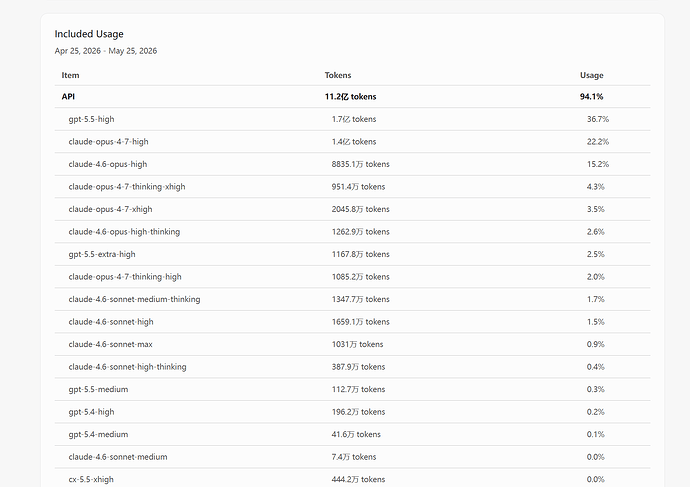Select the claude-4.6-sonnet-high-thinking row name

coord(127,367)
